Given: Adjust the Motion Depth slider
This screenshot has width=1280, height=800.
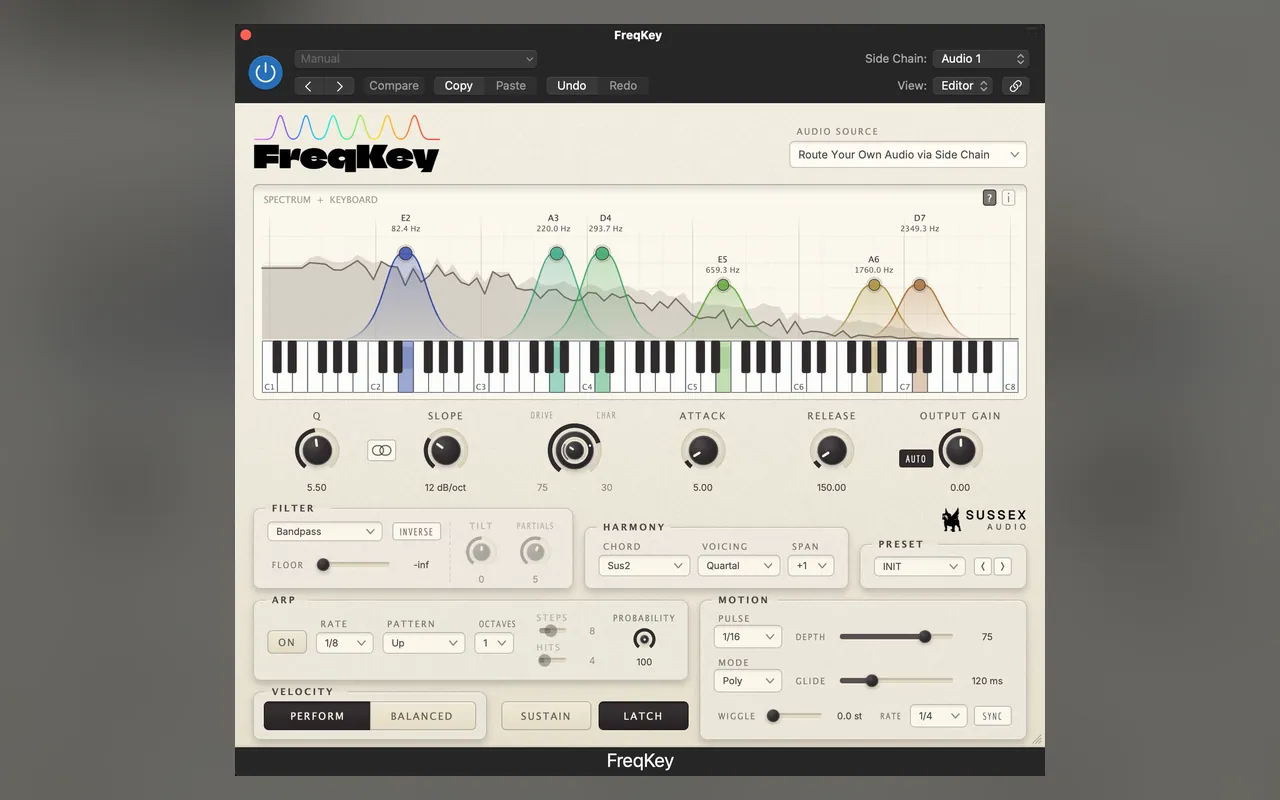Looking at the screenshot, I should pos(896,637).
